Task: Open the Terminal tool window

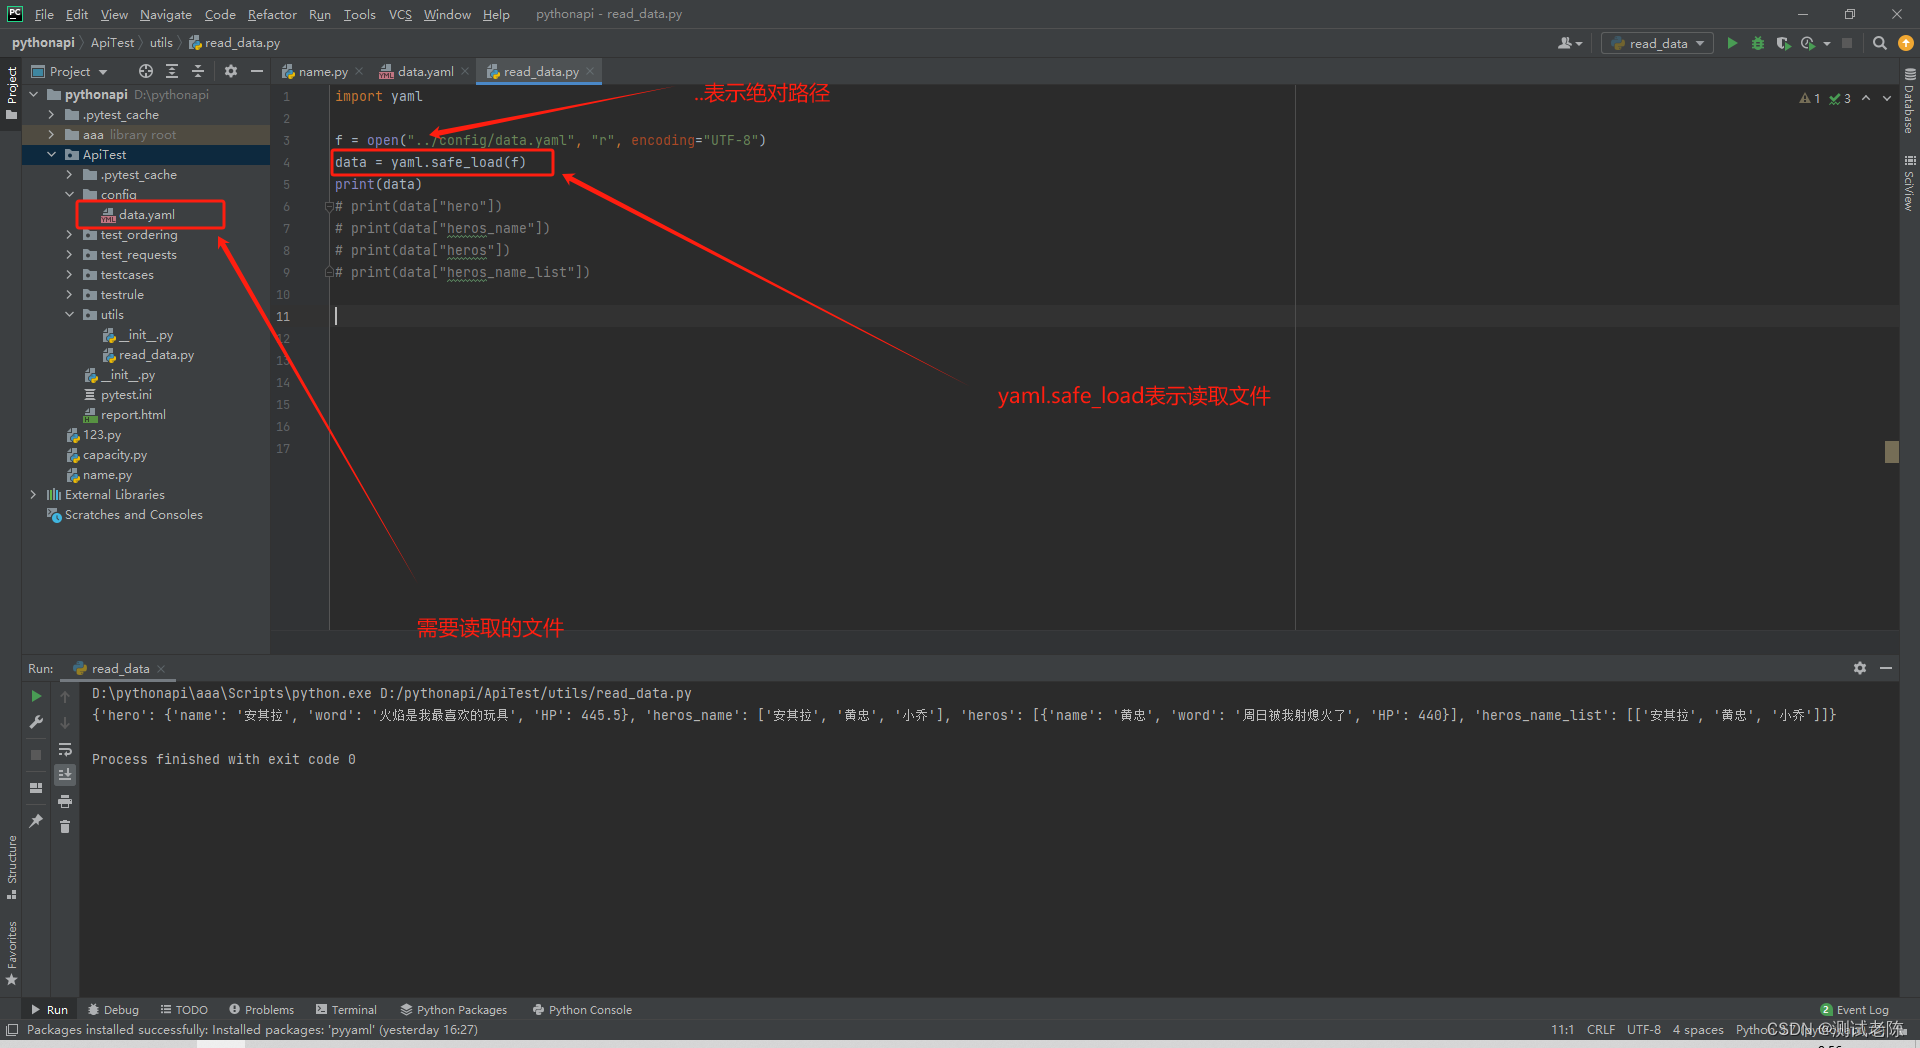Action: coord(346,1009)
